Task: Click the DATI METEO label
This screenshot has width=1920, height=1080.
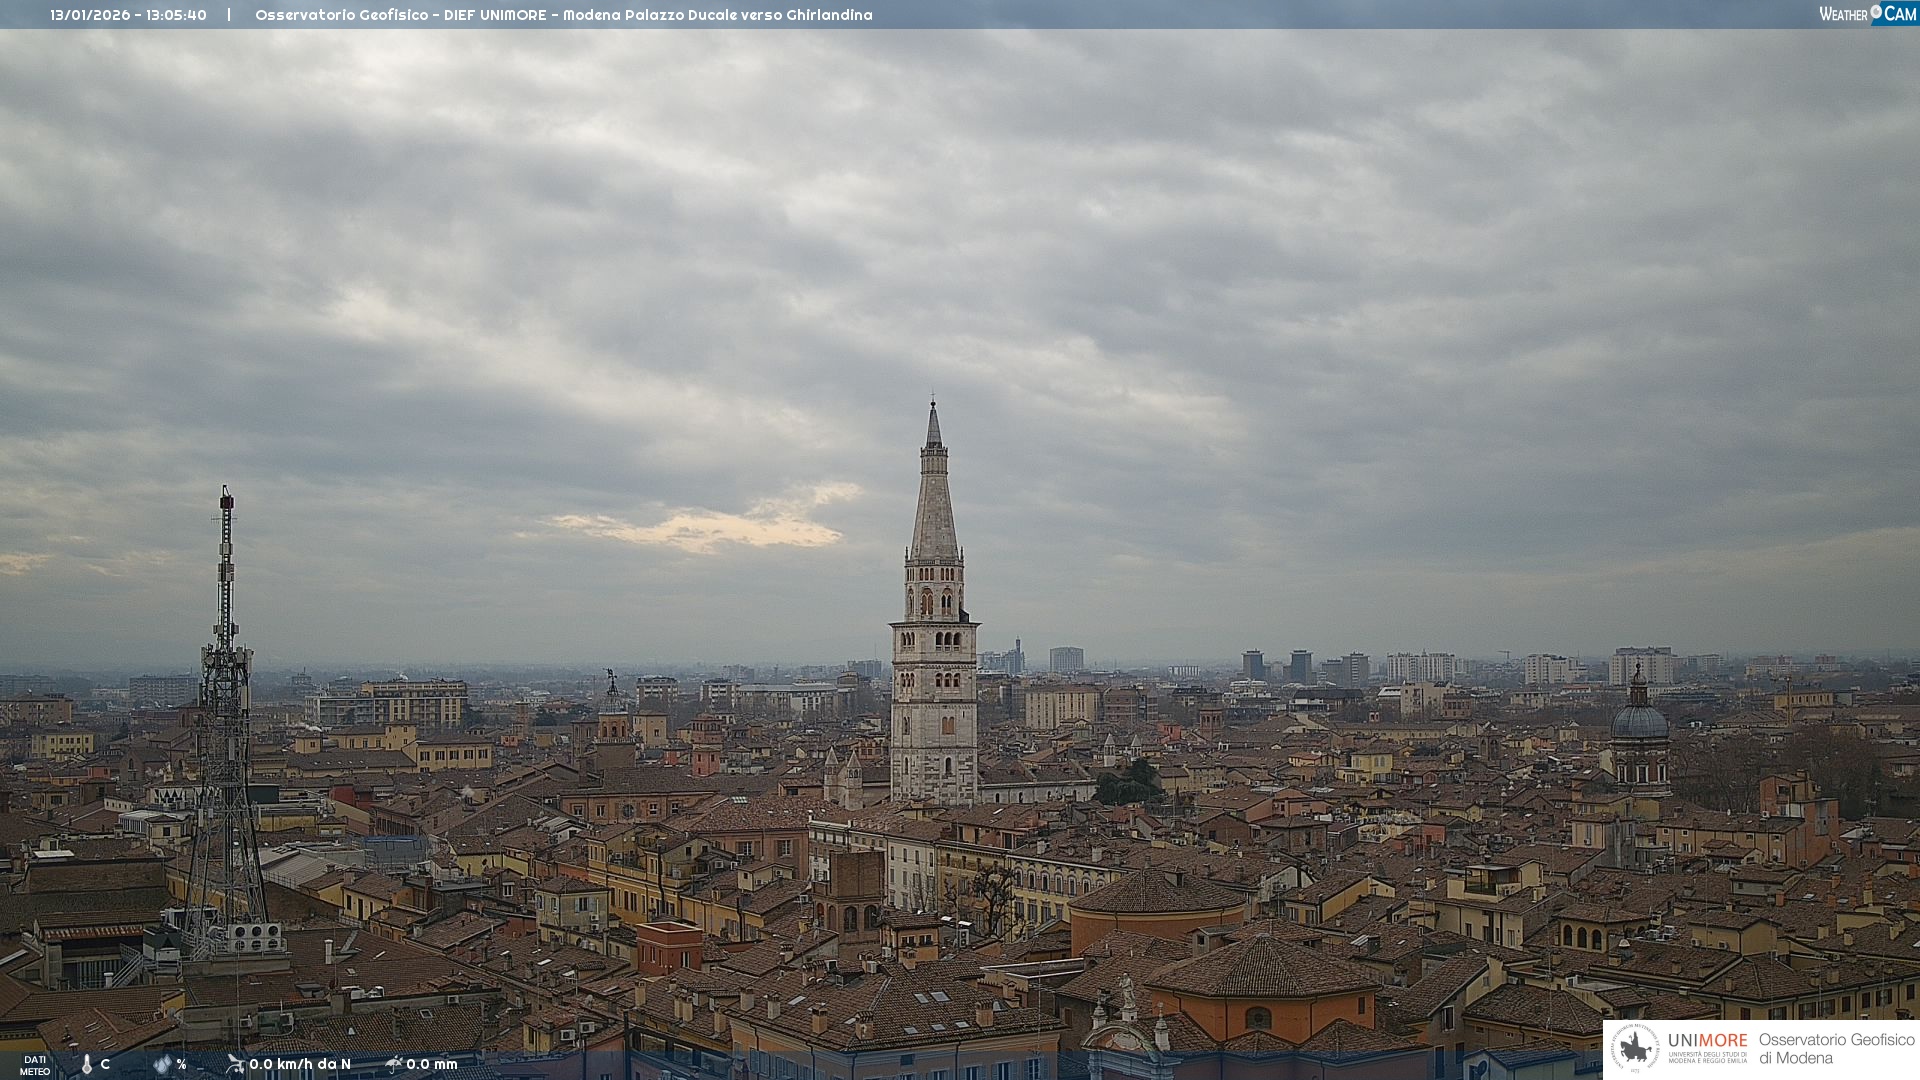Action: (35, 1065)
